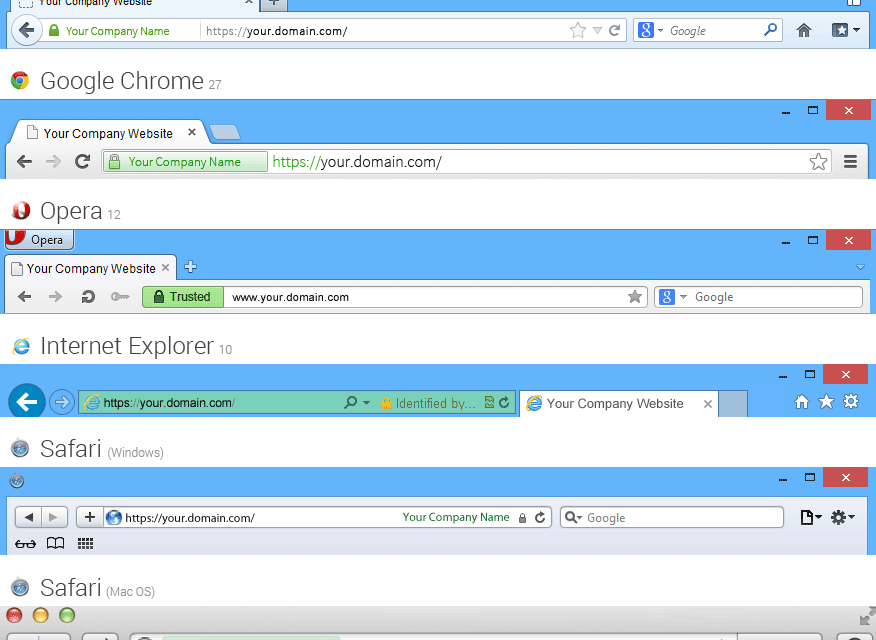Click the Opera password key icon

click(x=120, y=297)
